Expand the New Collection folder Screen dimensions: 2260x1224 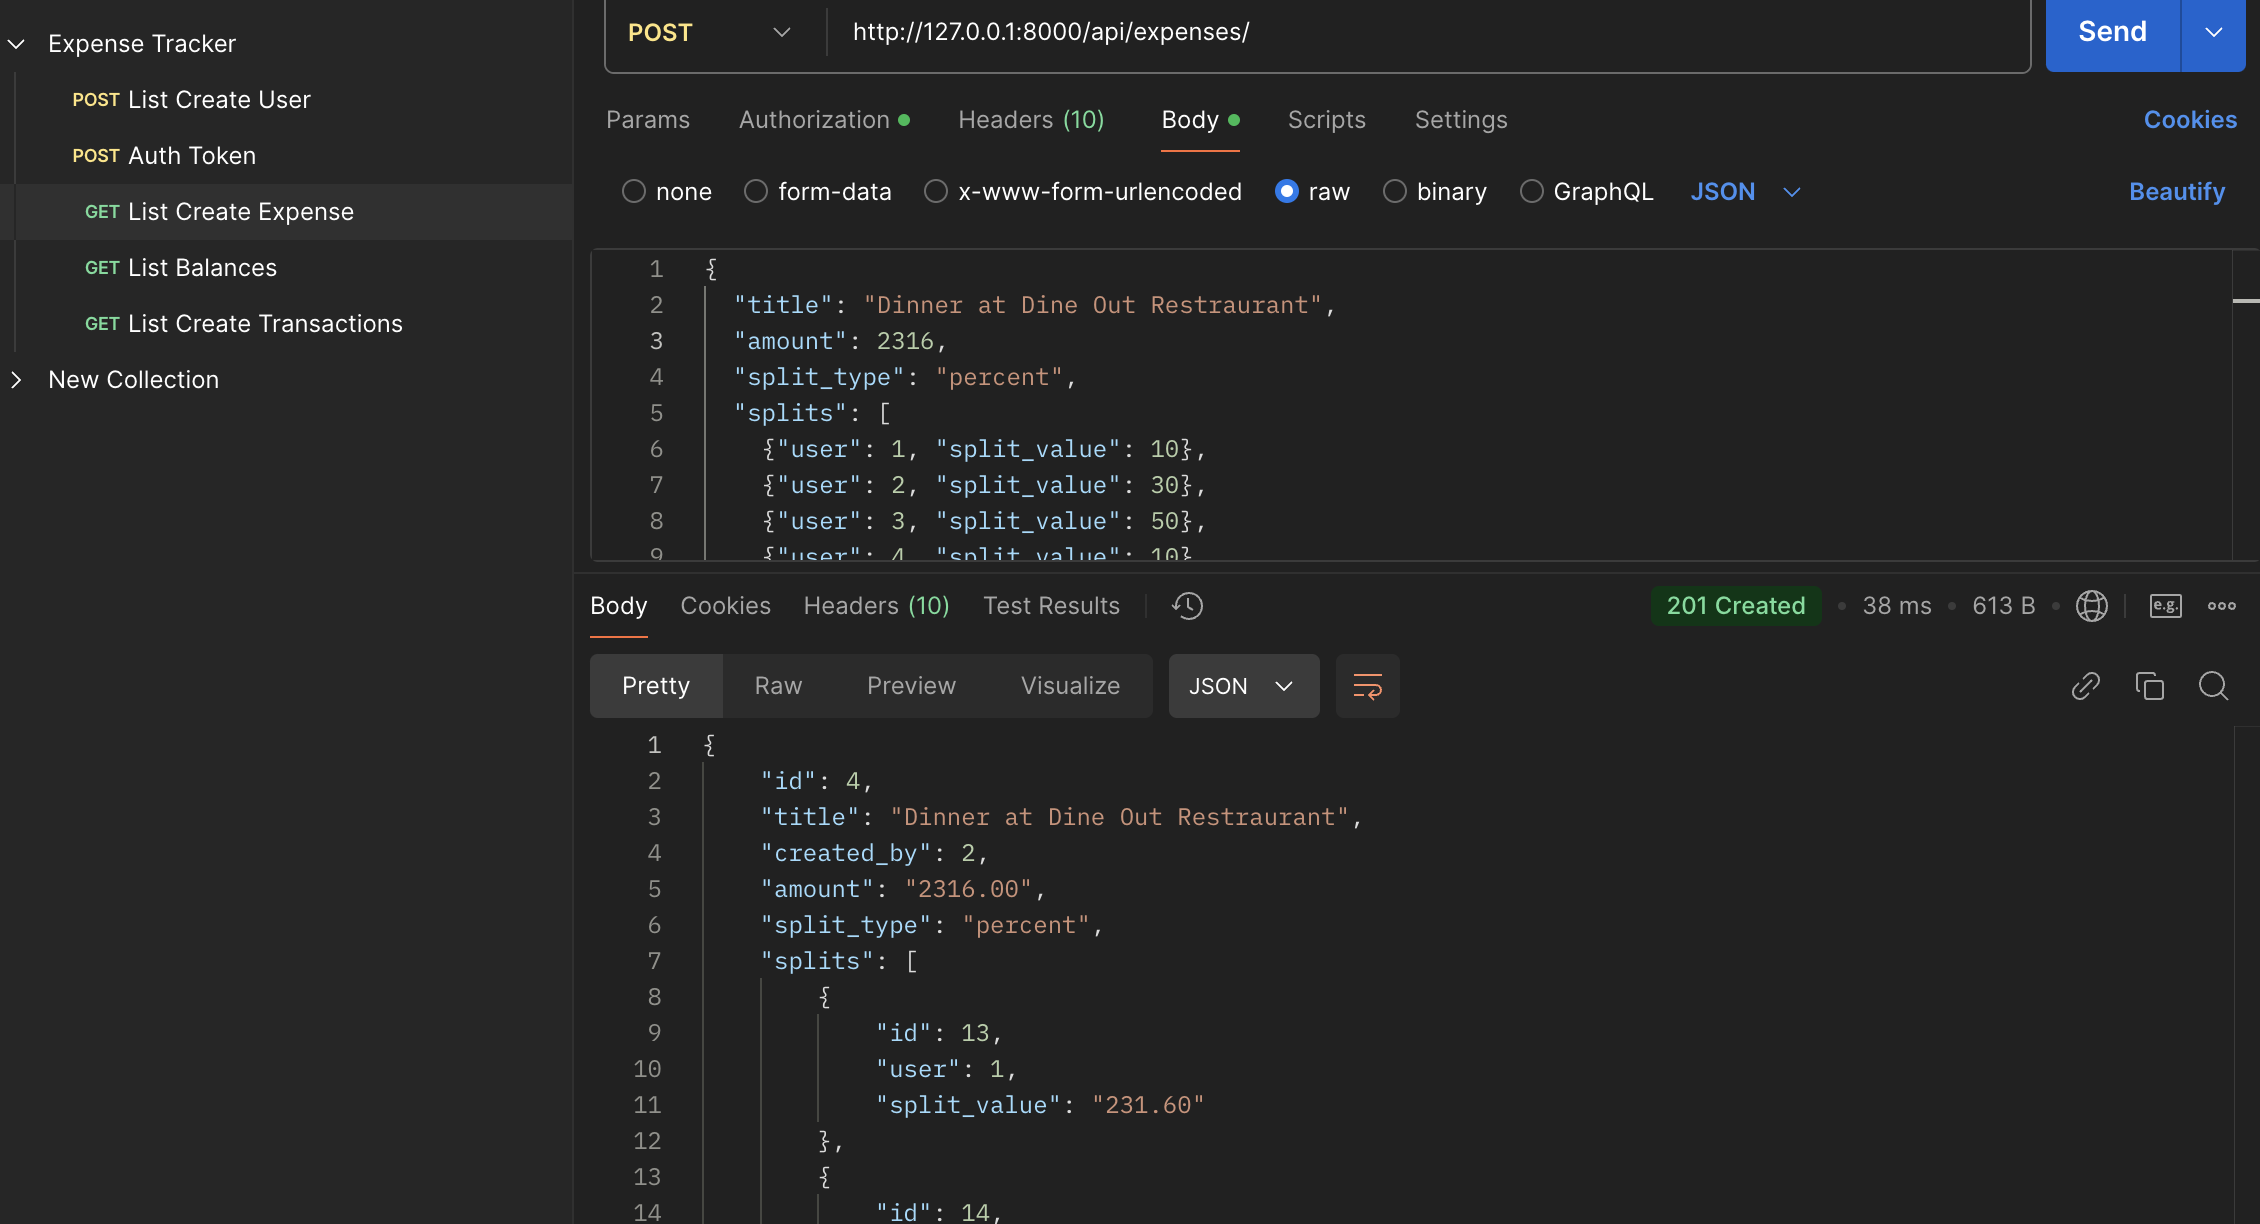(16, 380)
